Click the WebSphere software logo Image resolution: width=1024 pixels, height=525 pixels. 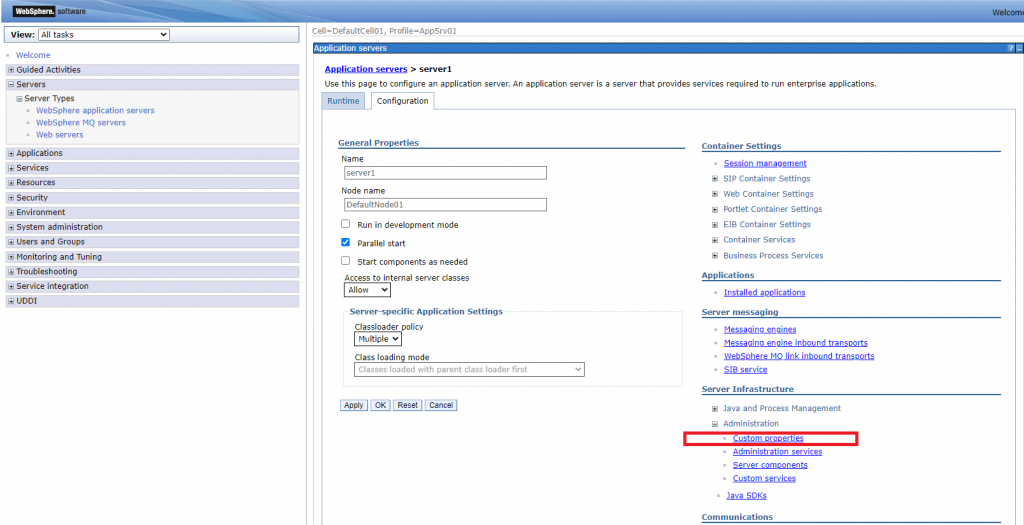coord(49,11)
